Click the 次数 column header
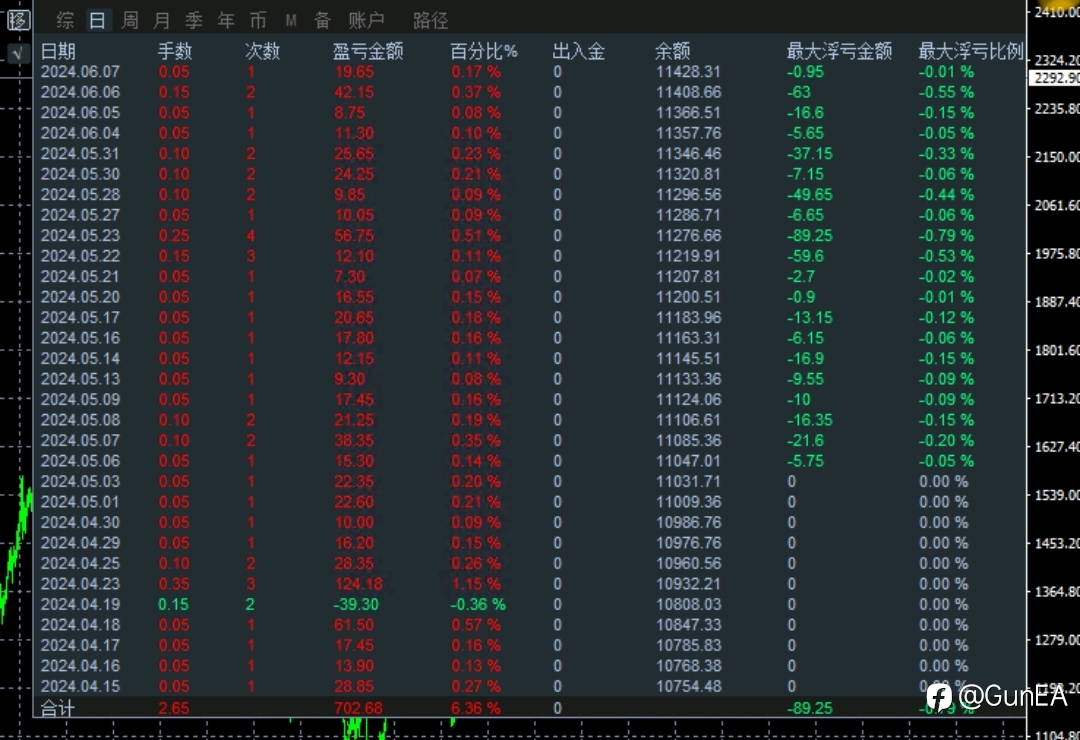This screenshot has width=1080, height=740. (x=262, y=51)
